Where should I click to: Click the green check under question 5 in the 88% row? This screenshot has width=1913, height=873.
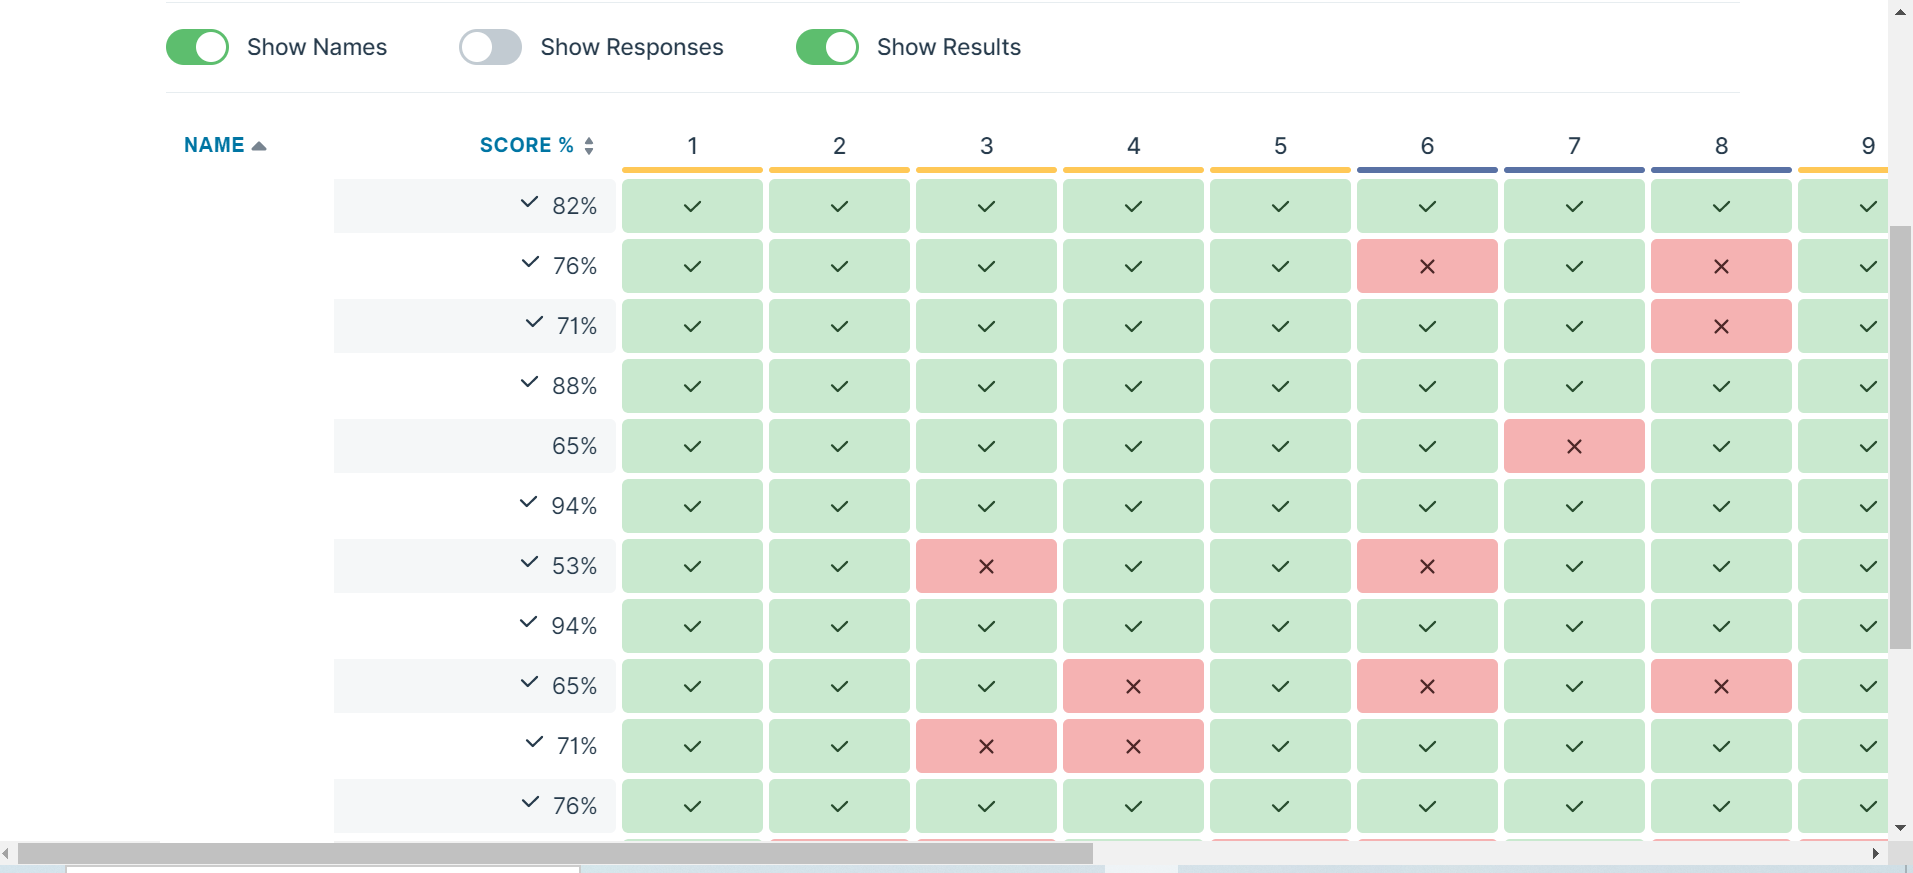(x=1279, y=386)
